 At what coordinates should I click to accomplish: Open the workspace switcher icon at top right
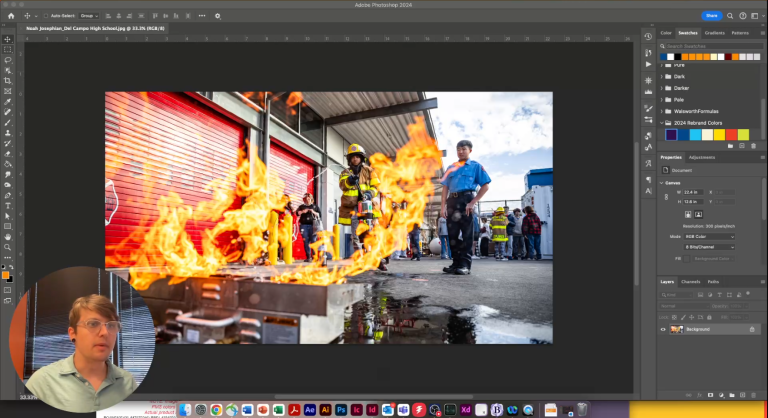click(755, 16)
